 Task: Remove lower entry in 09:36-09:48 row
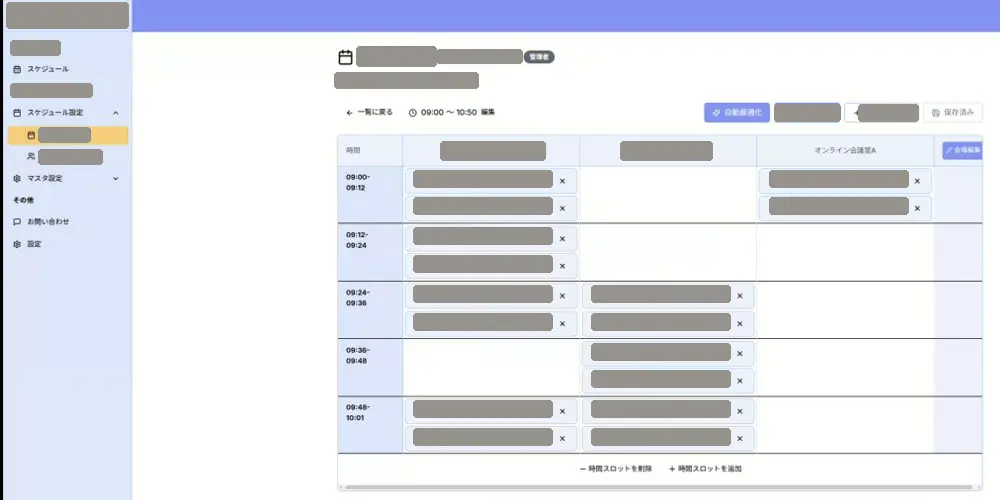pyautogui.click(x=740, y=381)
